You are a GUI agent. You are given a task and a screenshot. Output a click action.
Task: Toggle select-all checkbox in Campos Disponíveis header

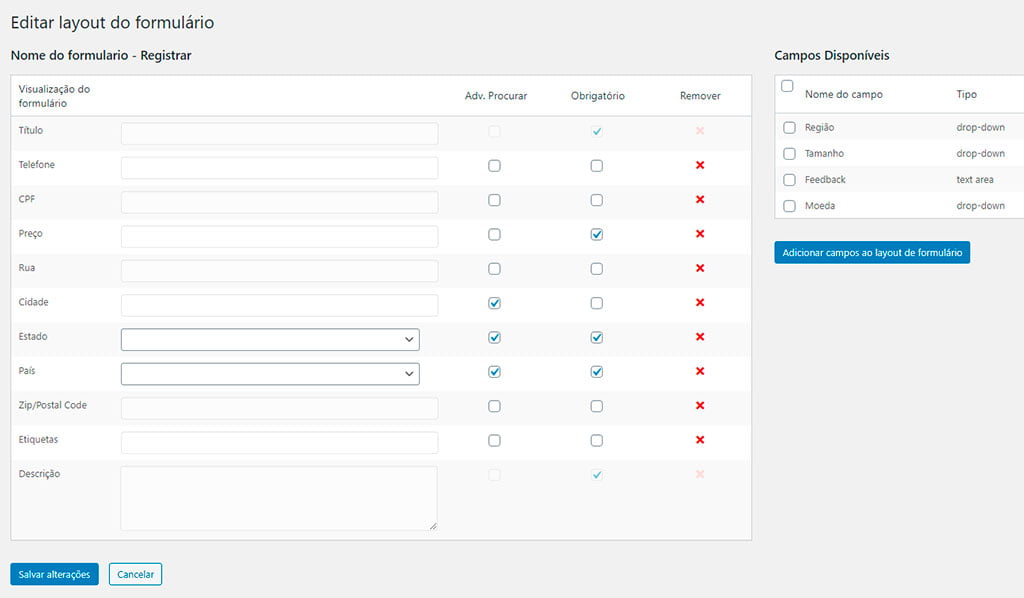click(x=787, y=87)
